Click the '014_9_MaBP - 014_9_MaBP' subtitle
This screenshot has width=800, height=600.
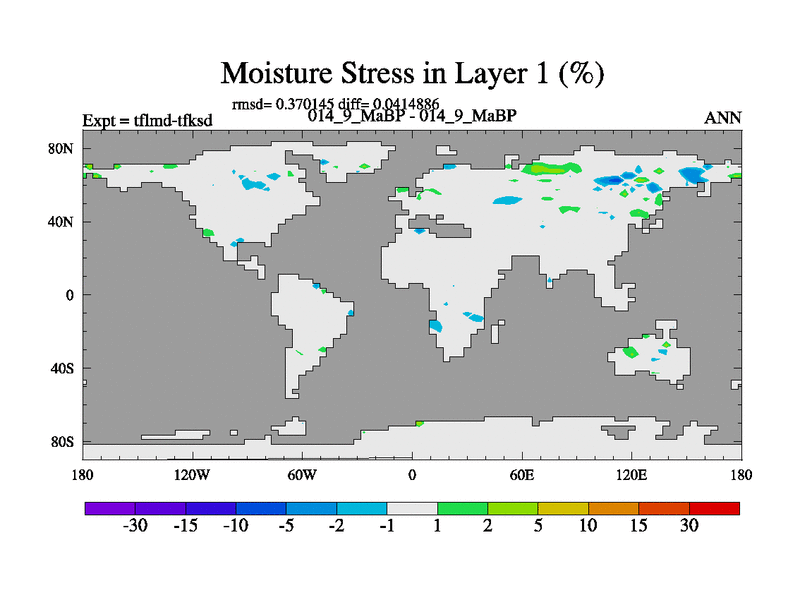click(412, 116)
